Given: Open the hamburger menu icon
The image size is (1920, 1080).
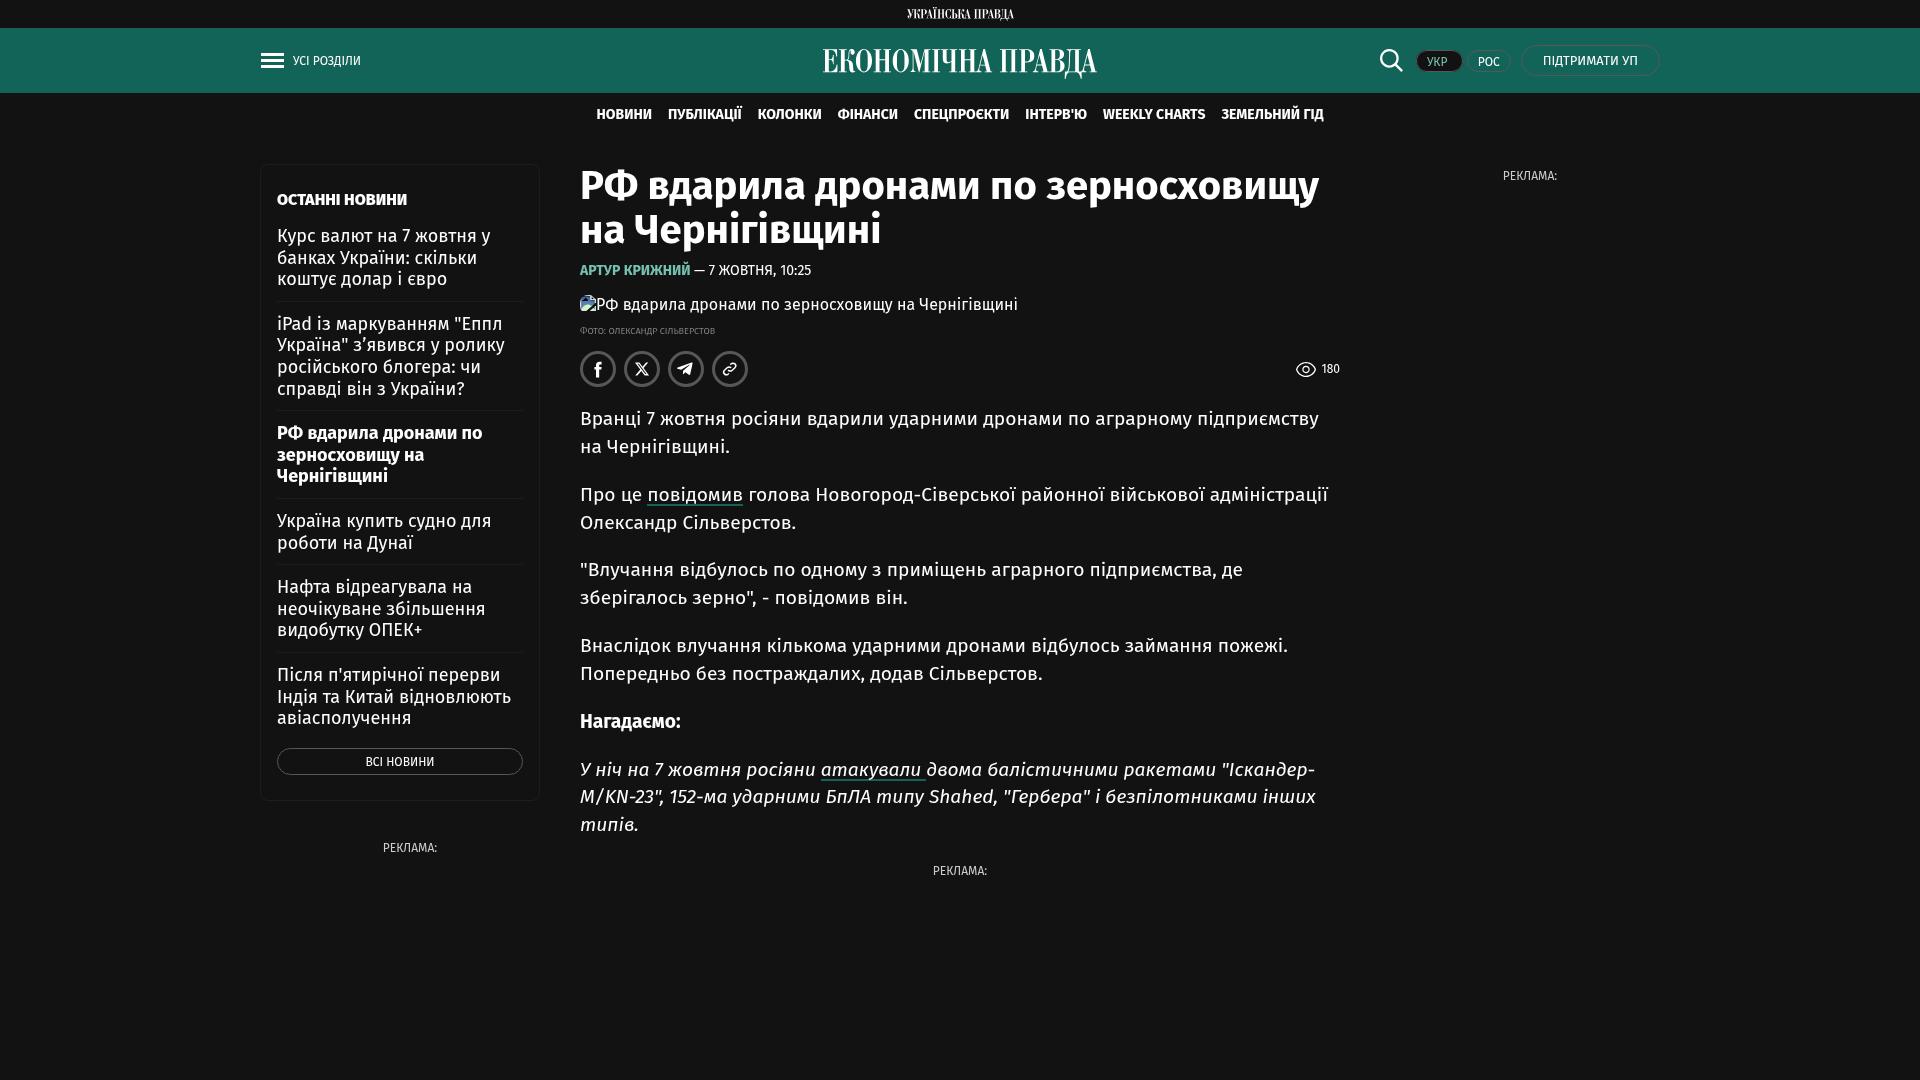Looking at the screenshot, I should pos(272,61).
